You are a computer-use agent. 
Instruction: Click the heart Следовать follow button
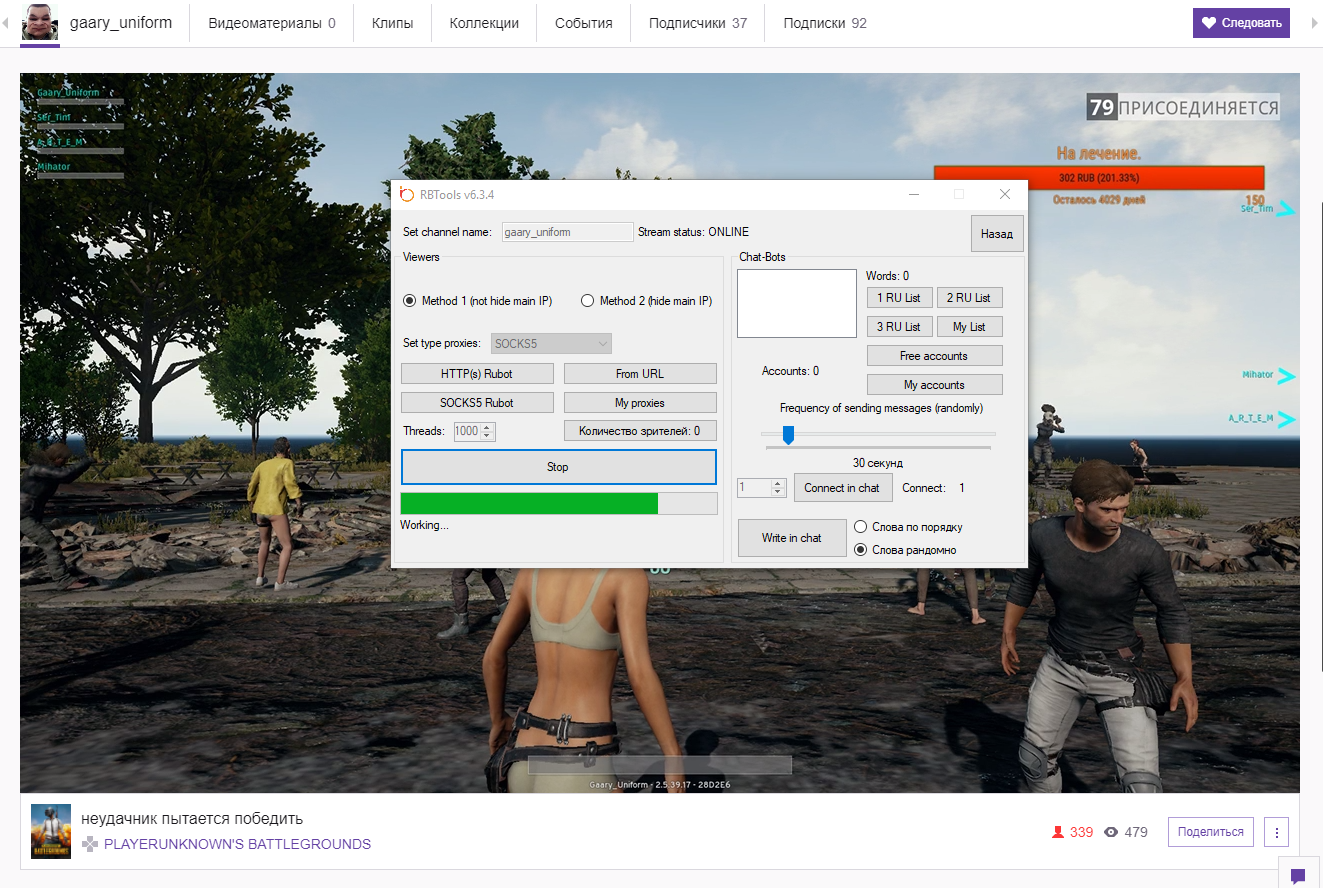point(1241,23)
